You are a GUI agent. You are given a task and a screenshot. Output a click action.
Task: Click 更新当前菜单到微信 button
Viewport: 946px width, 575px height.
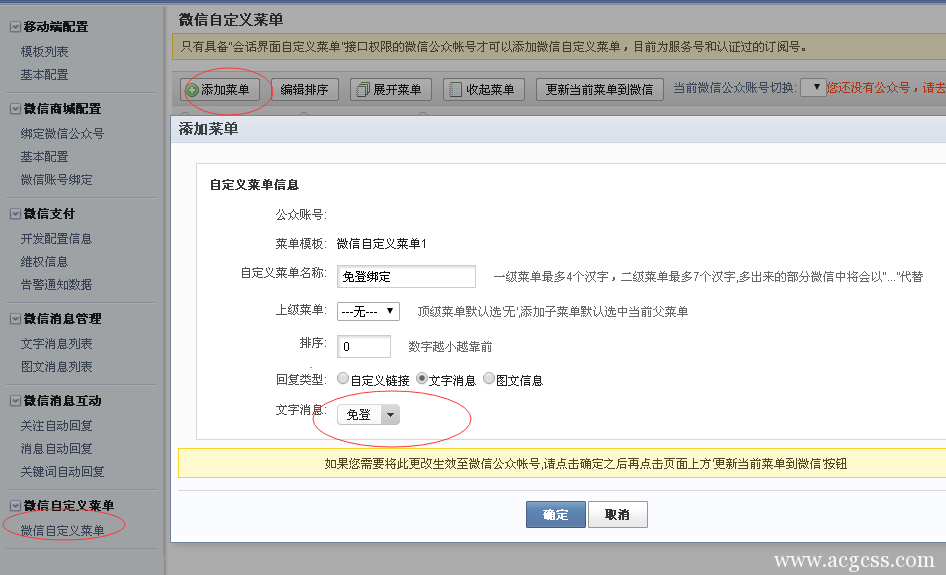tap(600, 90)
